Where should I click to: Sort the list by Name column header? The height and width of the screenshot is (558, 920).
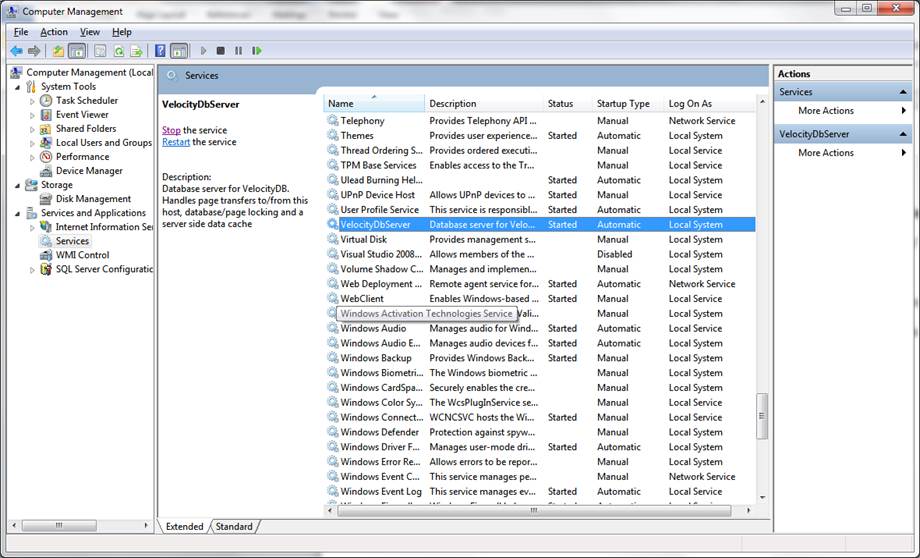374,103
